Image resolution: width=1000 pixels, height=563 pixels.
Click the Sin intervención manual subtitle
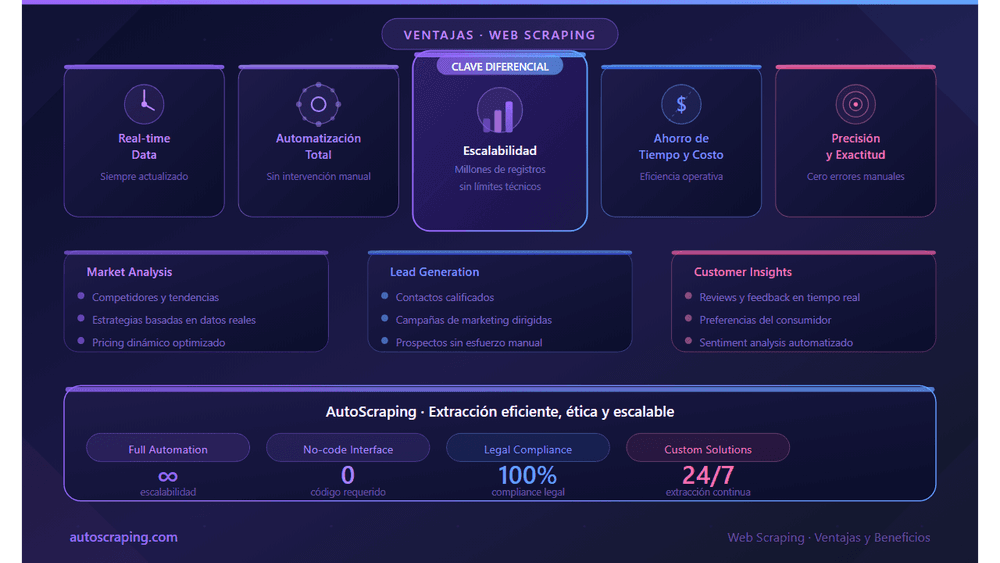tap(318, 177)
